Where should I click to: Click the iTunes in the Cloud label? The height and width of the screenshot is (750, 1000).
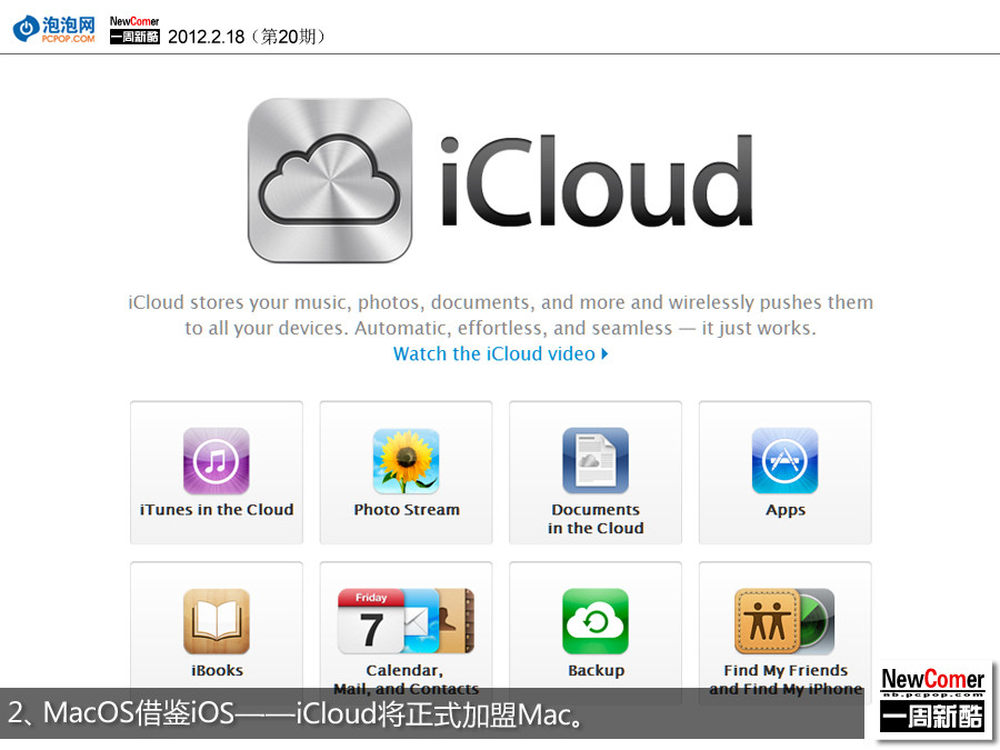click(217, 510)
